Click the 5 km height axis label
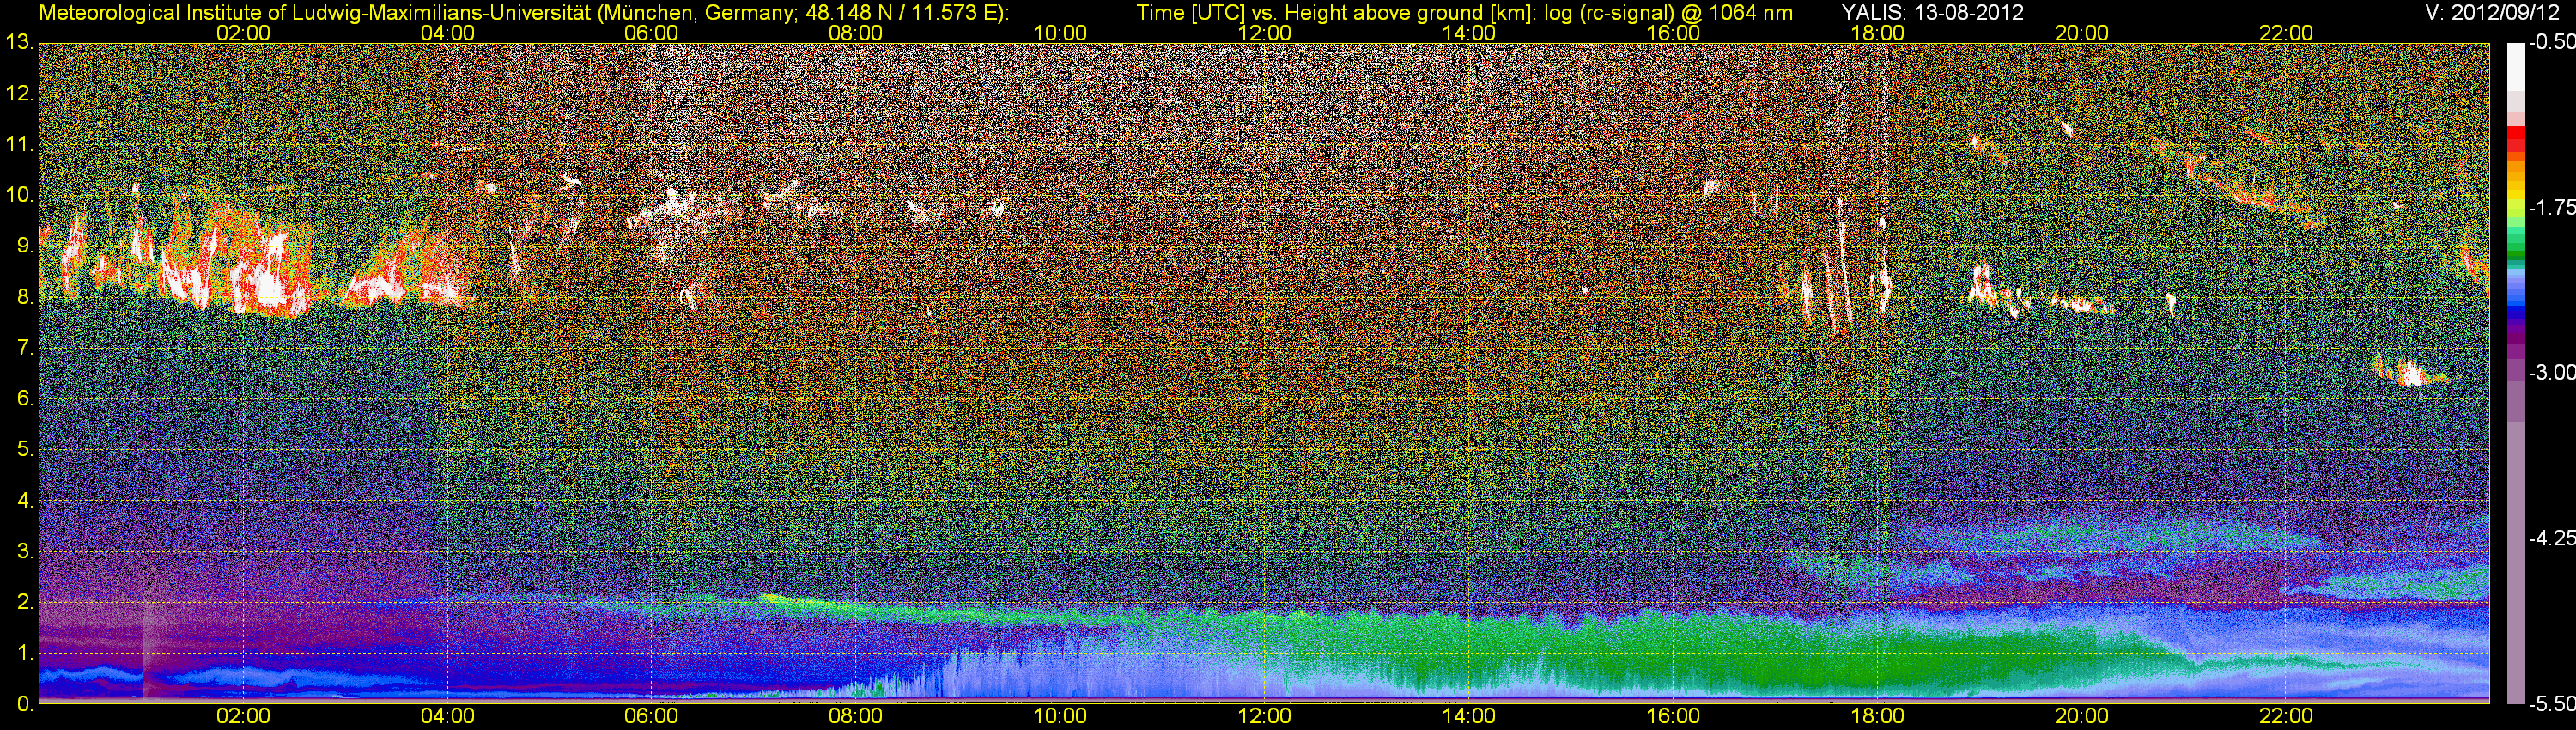The height and width of the screenshot is (730, 2576). (x=24, y=449)
